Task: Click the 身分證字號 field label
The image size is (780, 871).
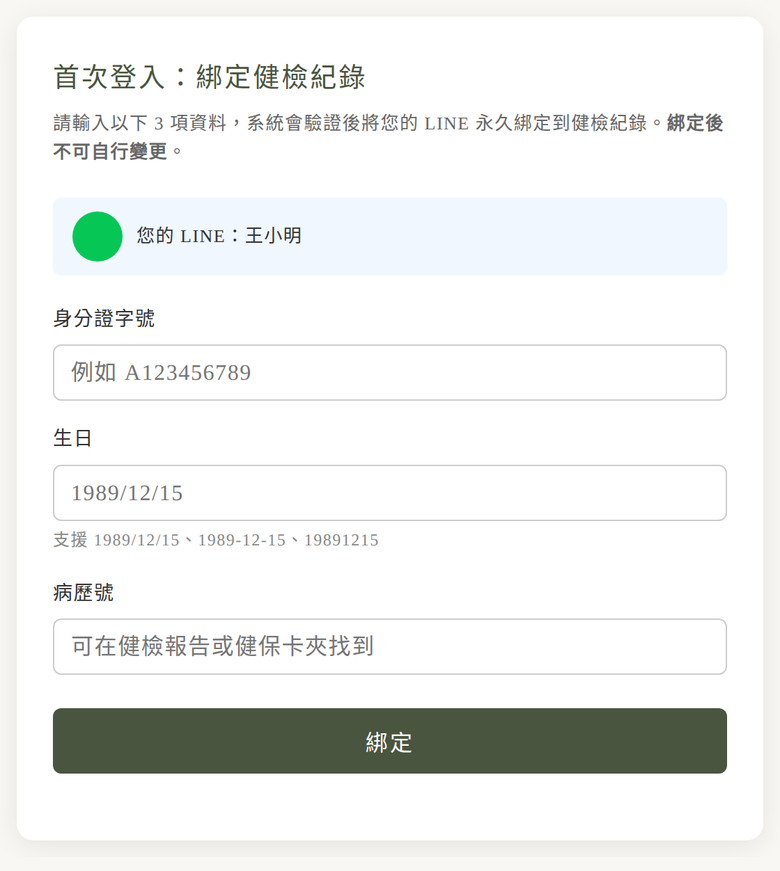Action: pos(104,319)
